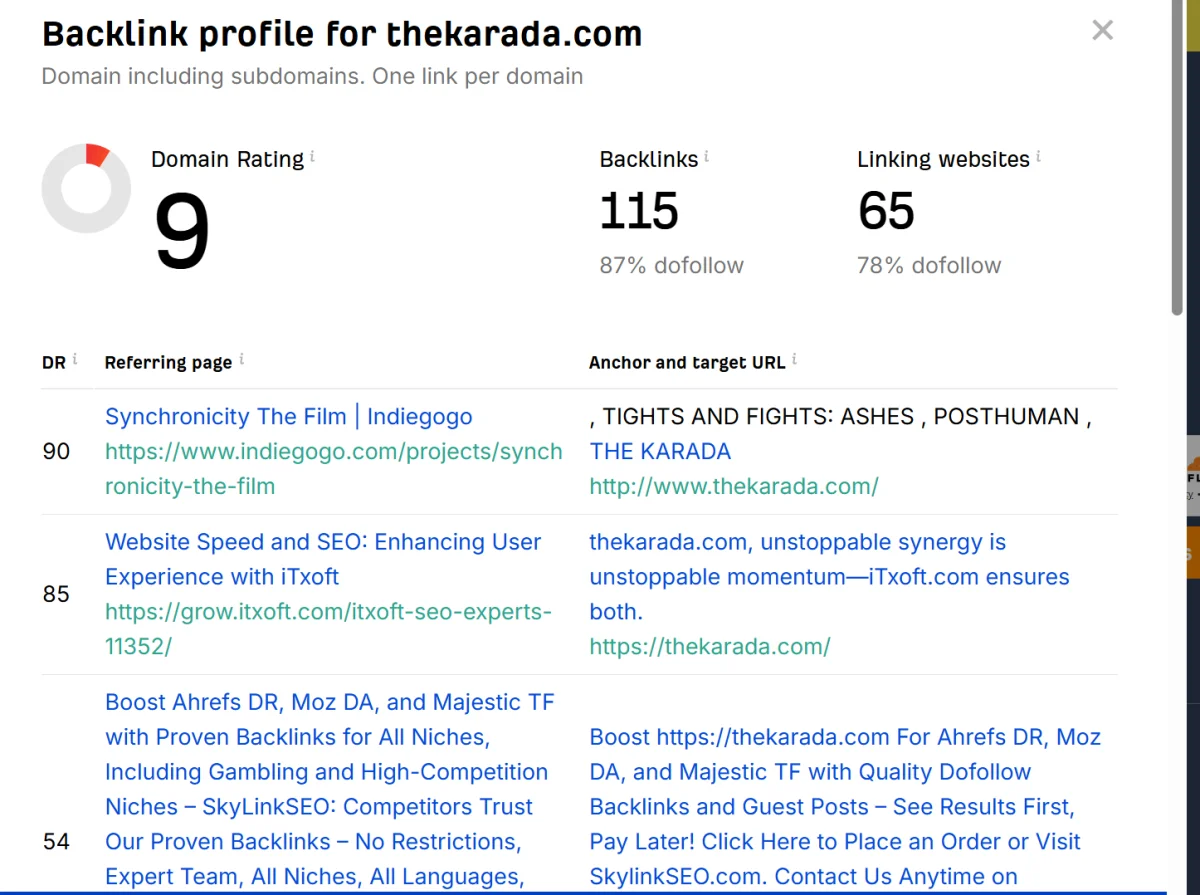1200x895 pixels.
Task: Click the DR value 54 in SkyLinkSEO row
Action: pyautogui.click(x=56, y=842)
